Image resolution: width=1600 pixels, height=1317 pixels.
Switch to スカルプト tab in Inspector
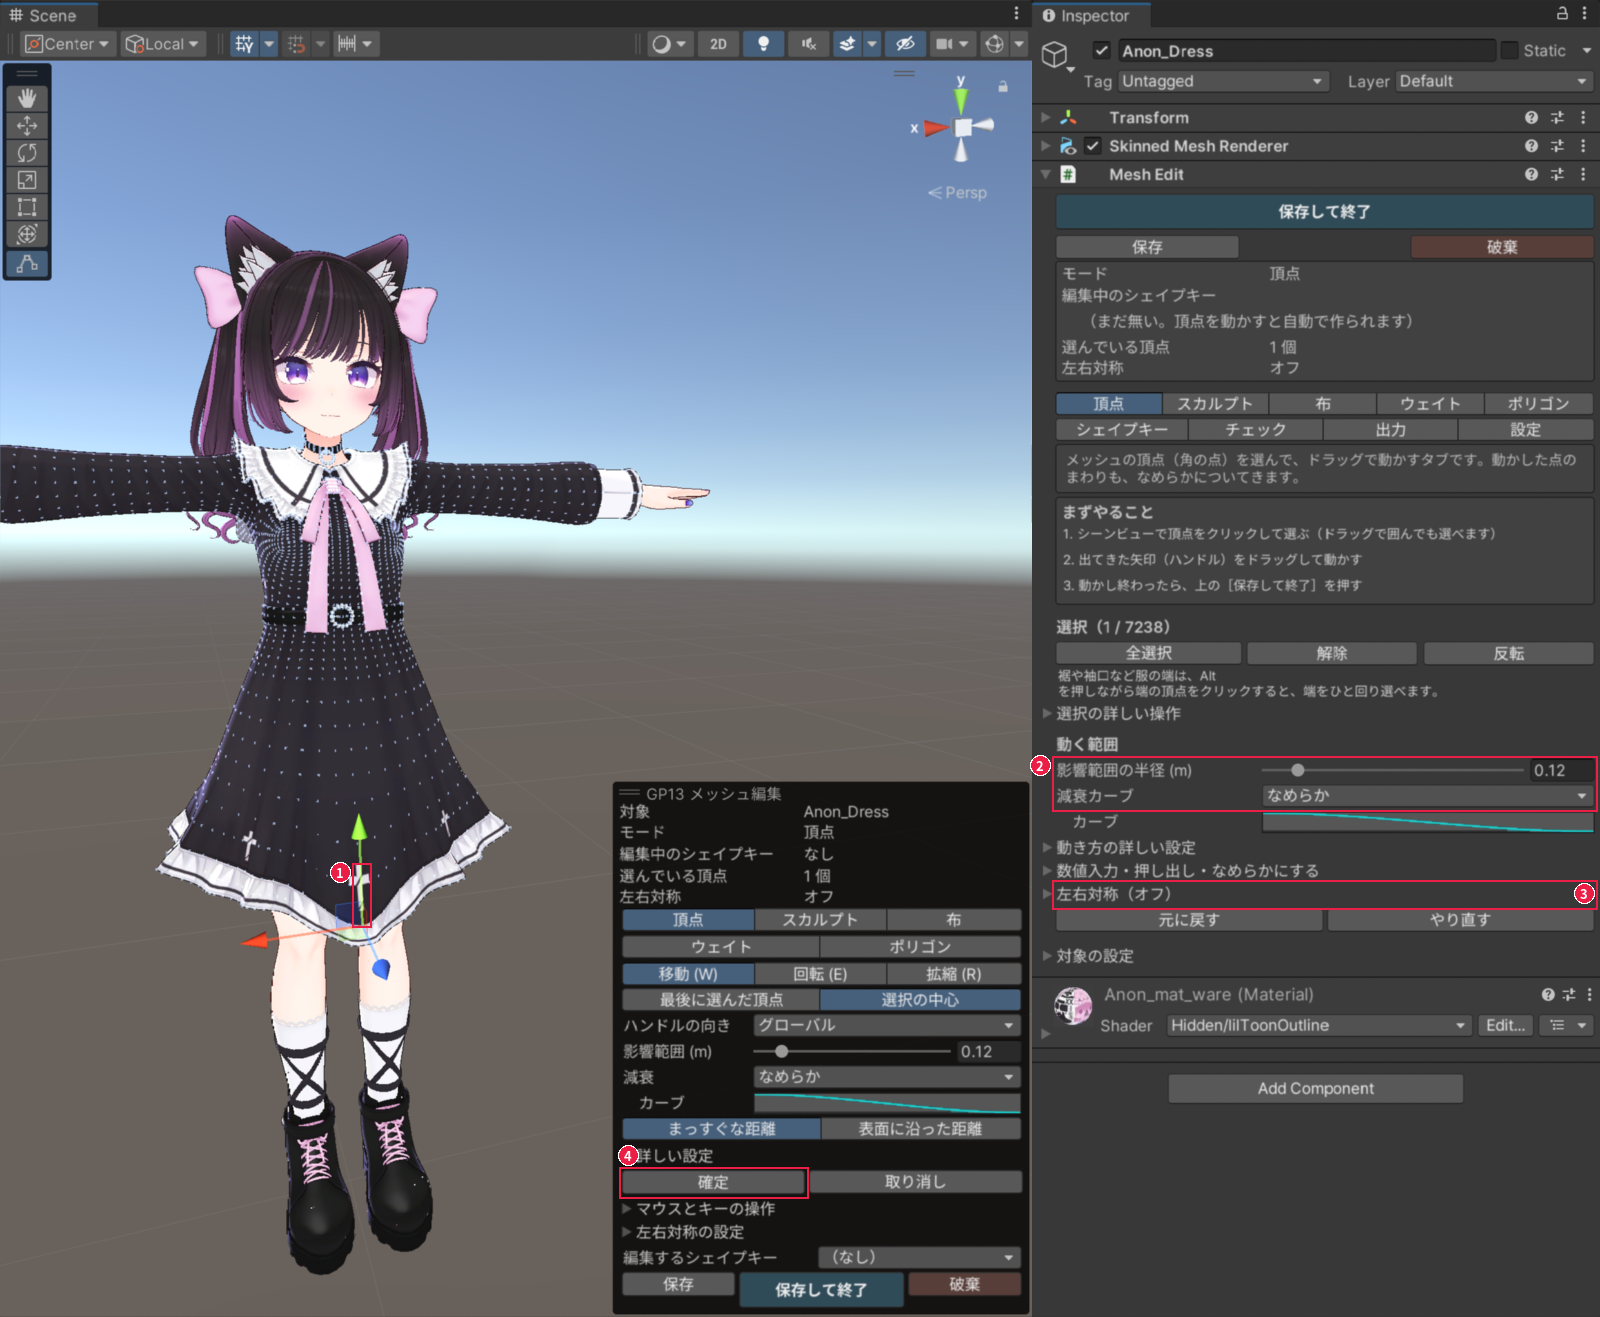pyautogui.click(x=1215, y=404)
